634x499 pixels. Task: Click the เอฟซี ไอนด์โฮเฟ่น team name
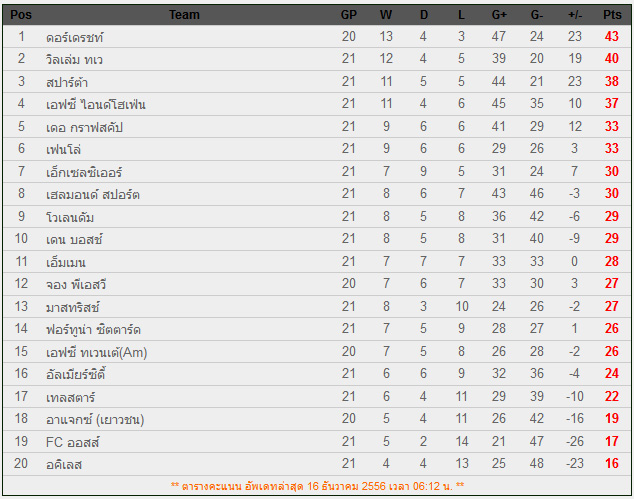pos(94,104)
